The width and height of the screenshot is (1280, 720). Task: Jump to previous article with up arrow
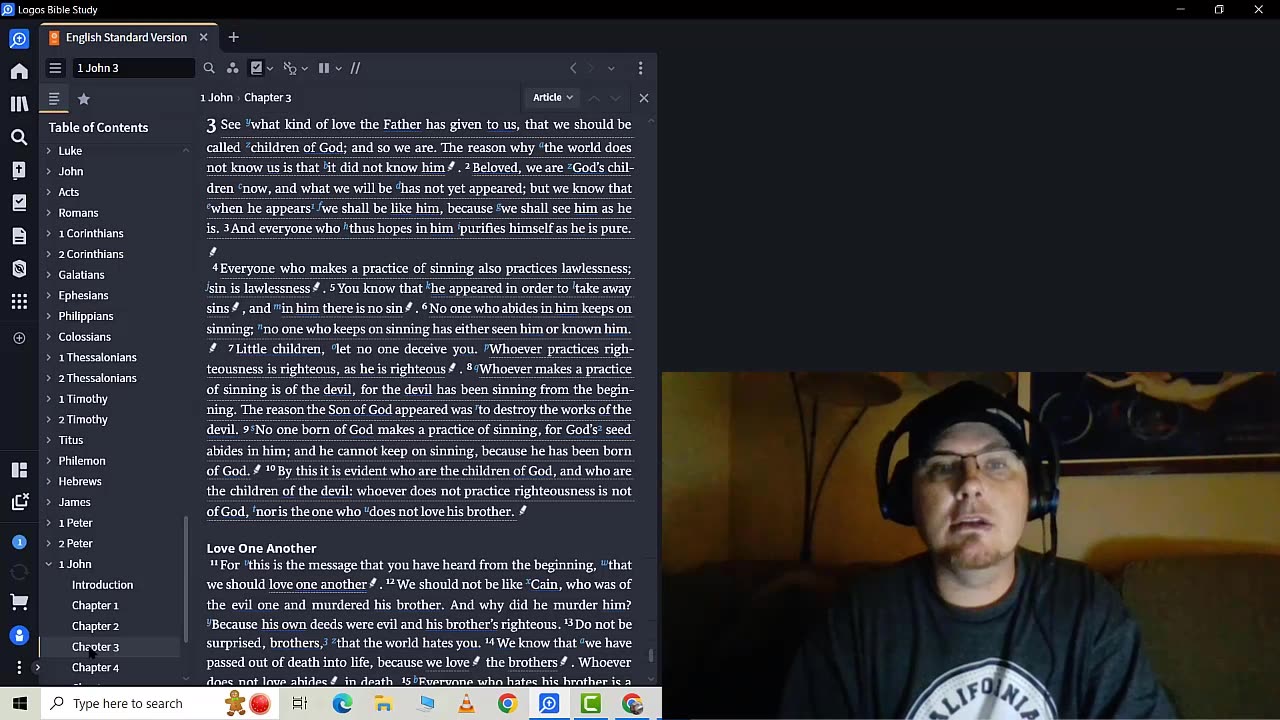pos(593,97)
